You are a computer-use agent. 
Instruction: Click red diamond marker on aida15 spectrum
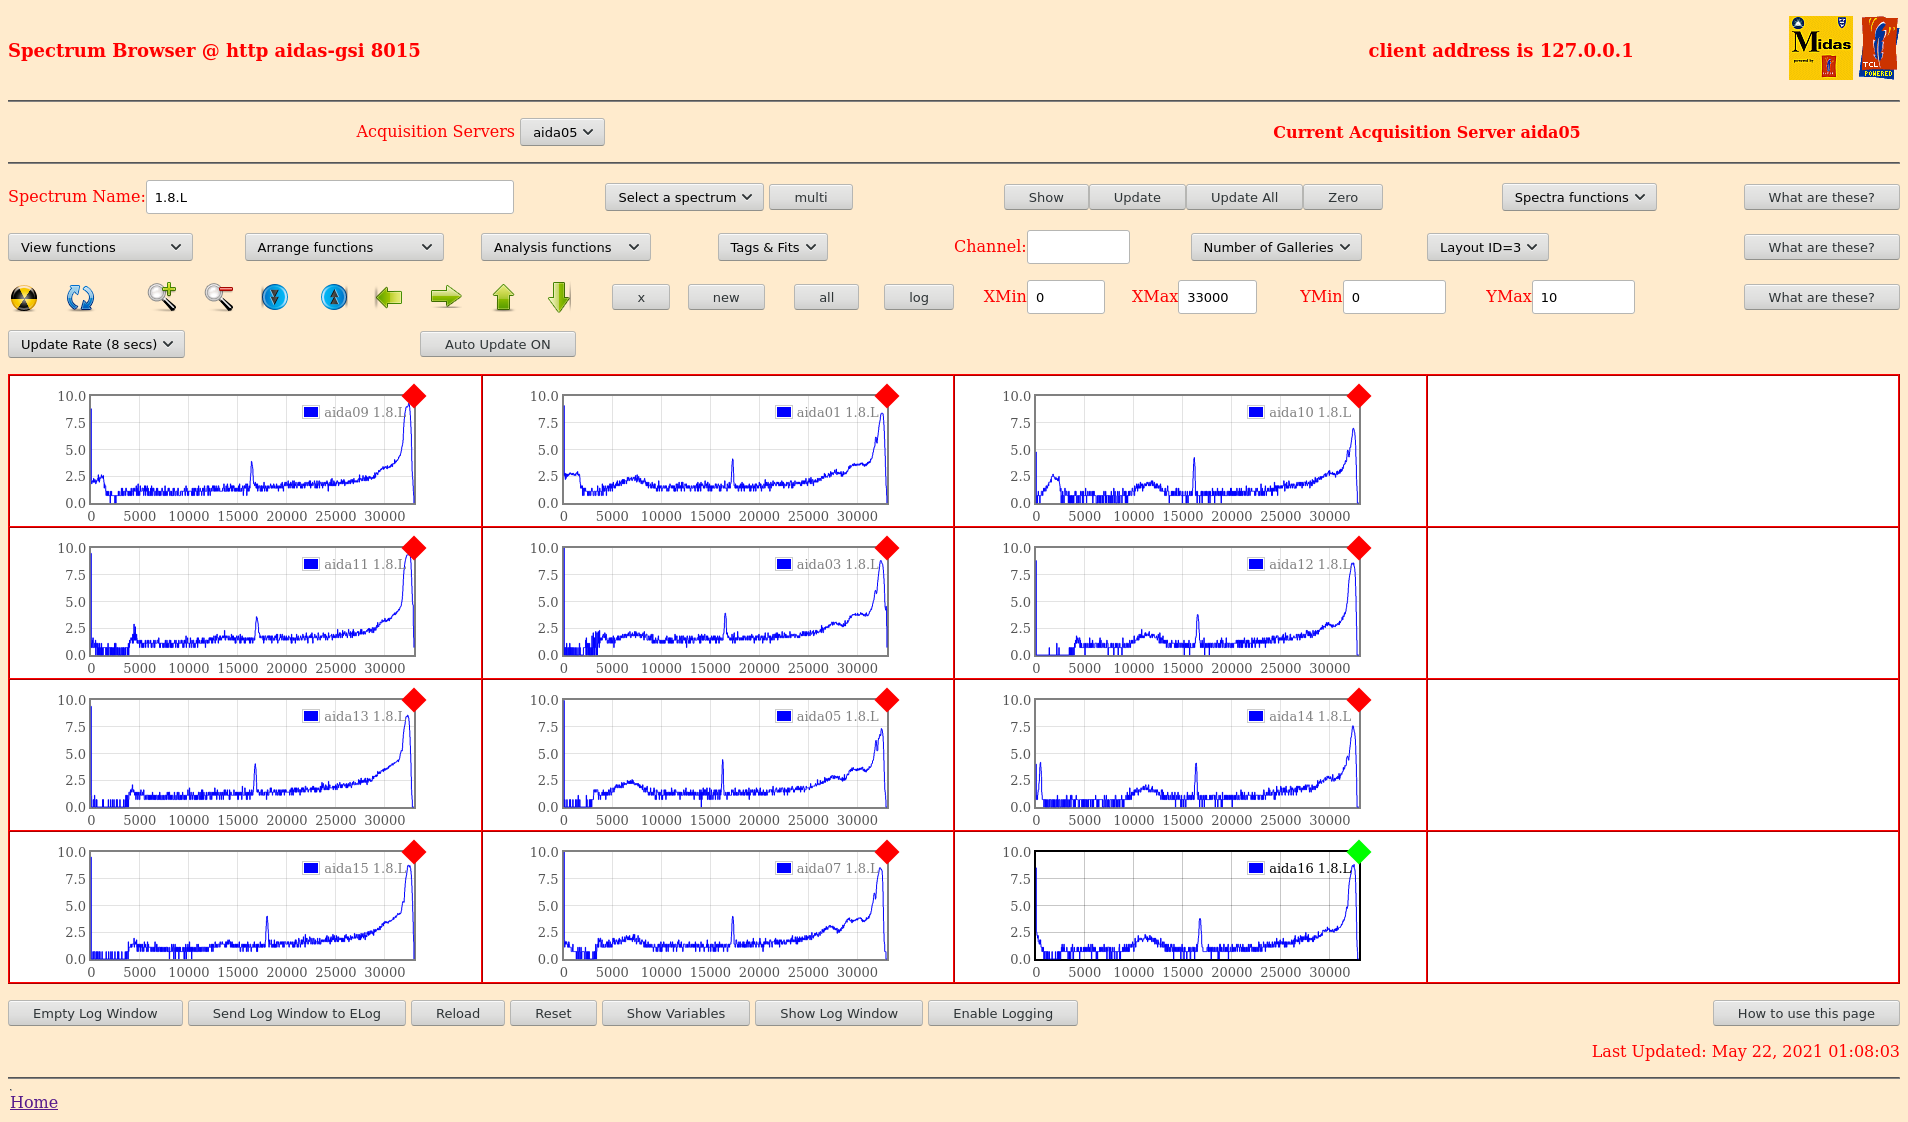[414, 852]
